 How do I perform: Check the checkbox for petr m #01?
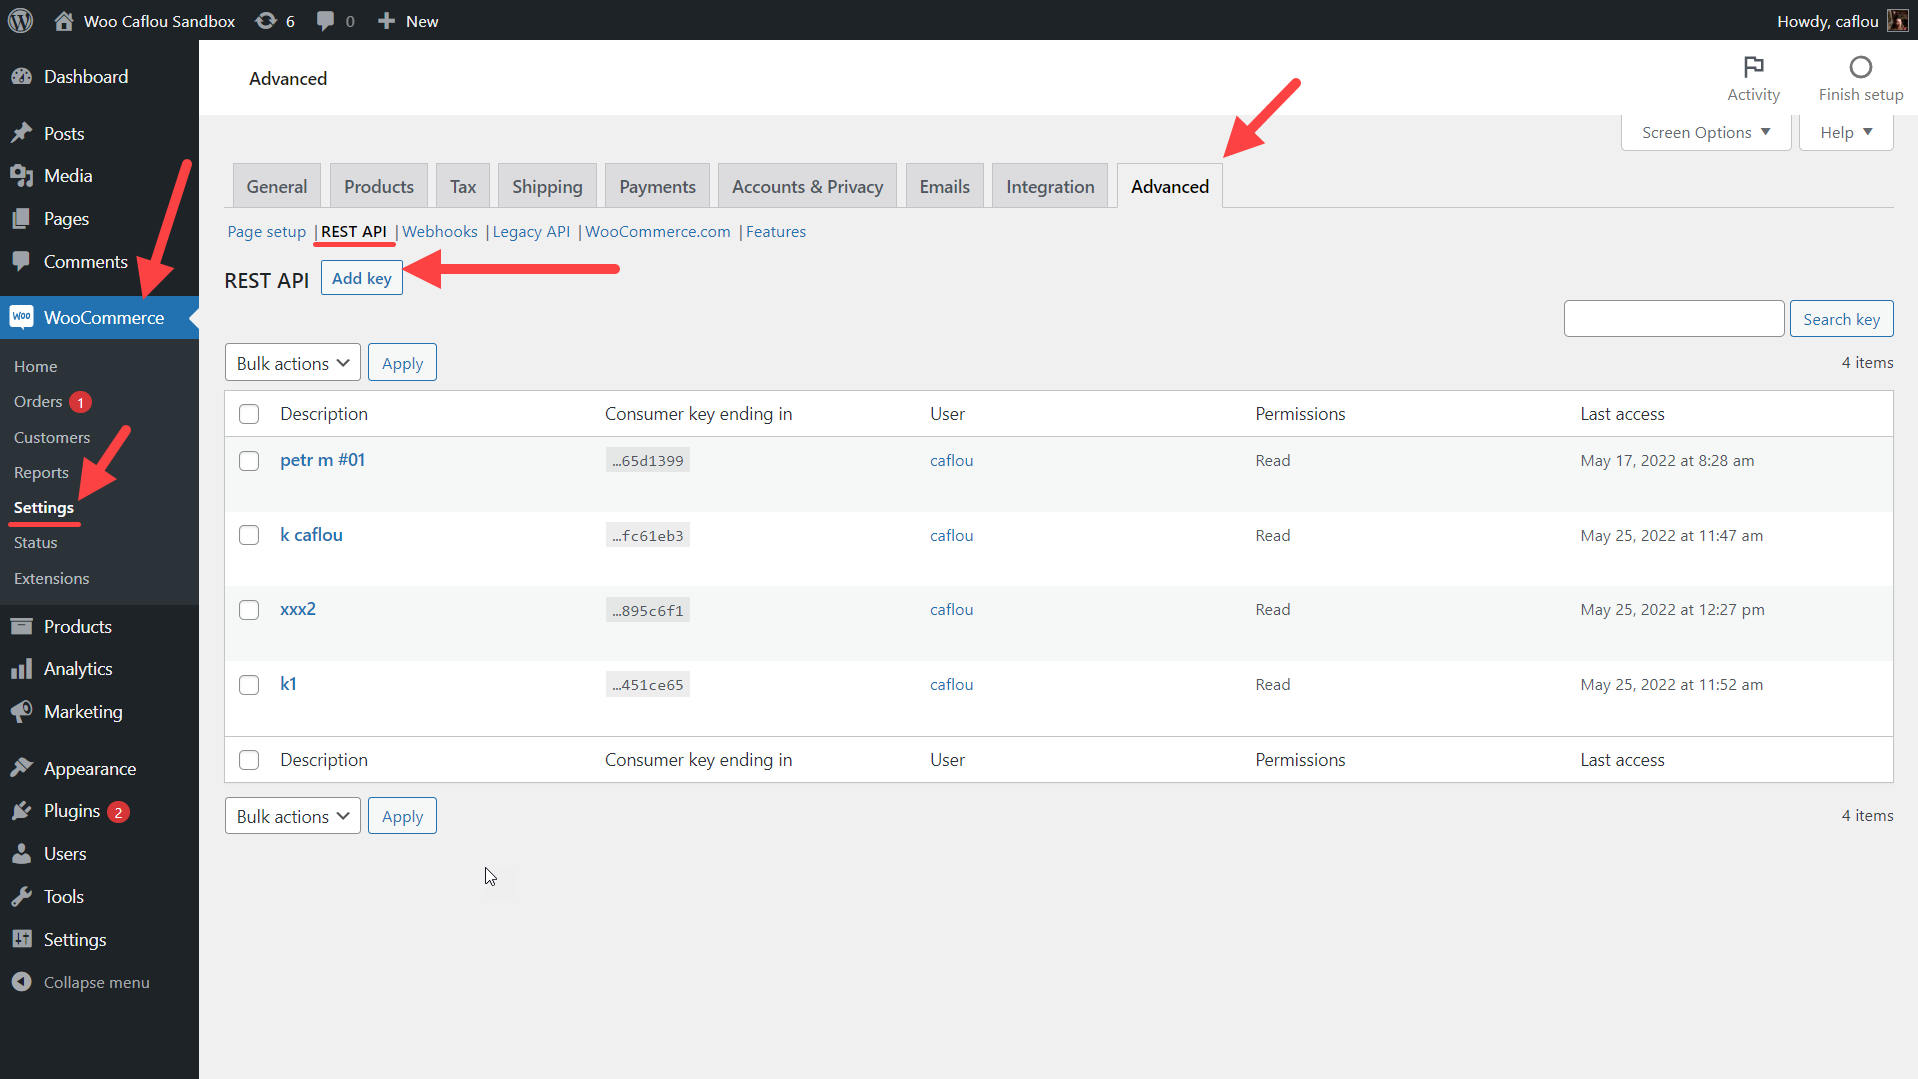248,461
